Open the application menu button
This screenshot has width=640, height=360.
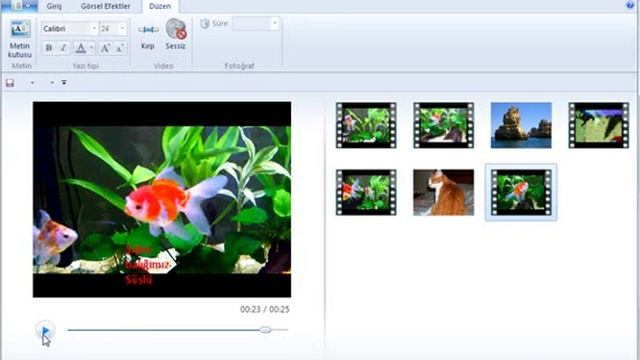[19, 5]
